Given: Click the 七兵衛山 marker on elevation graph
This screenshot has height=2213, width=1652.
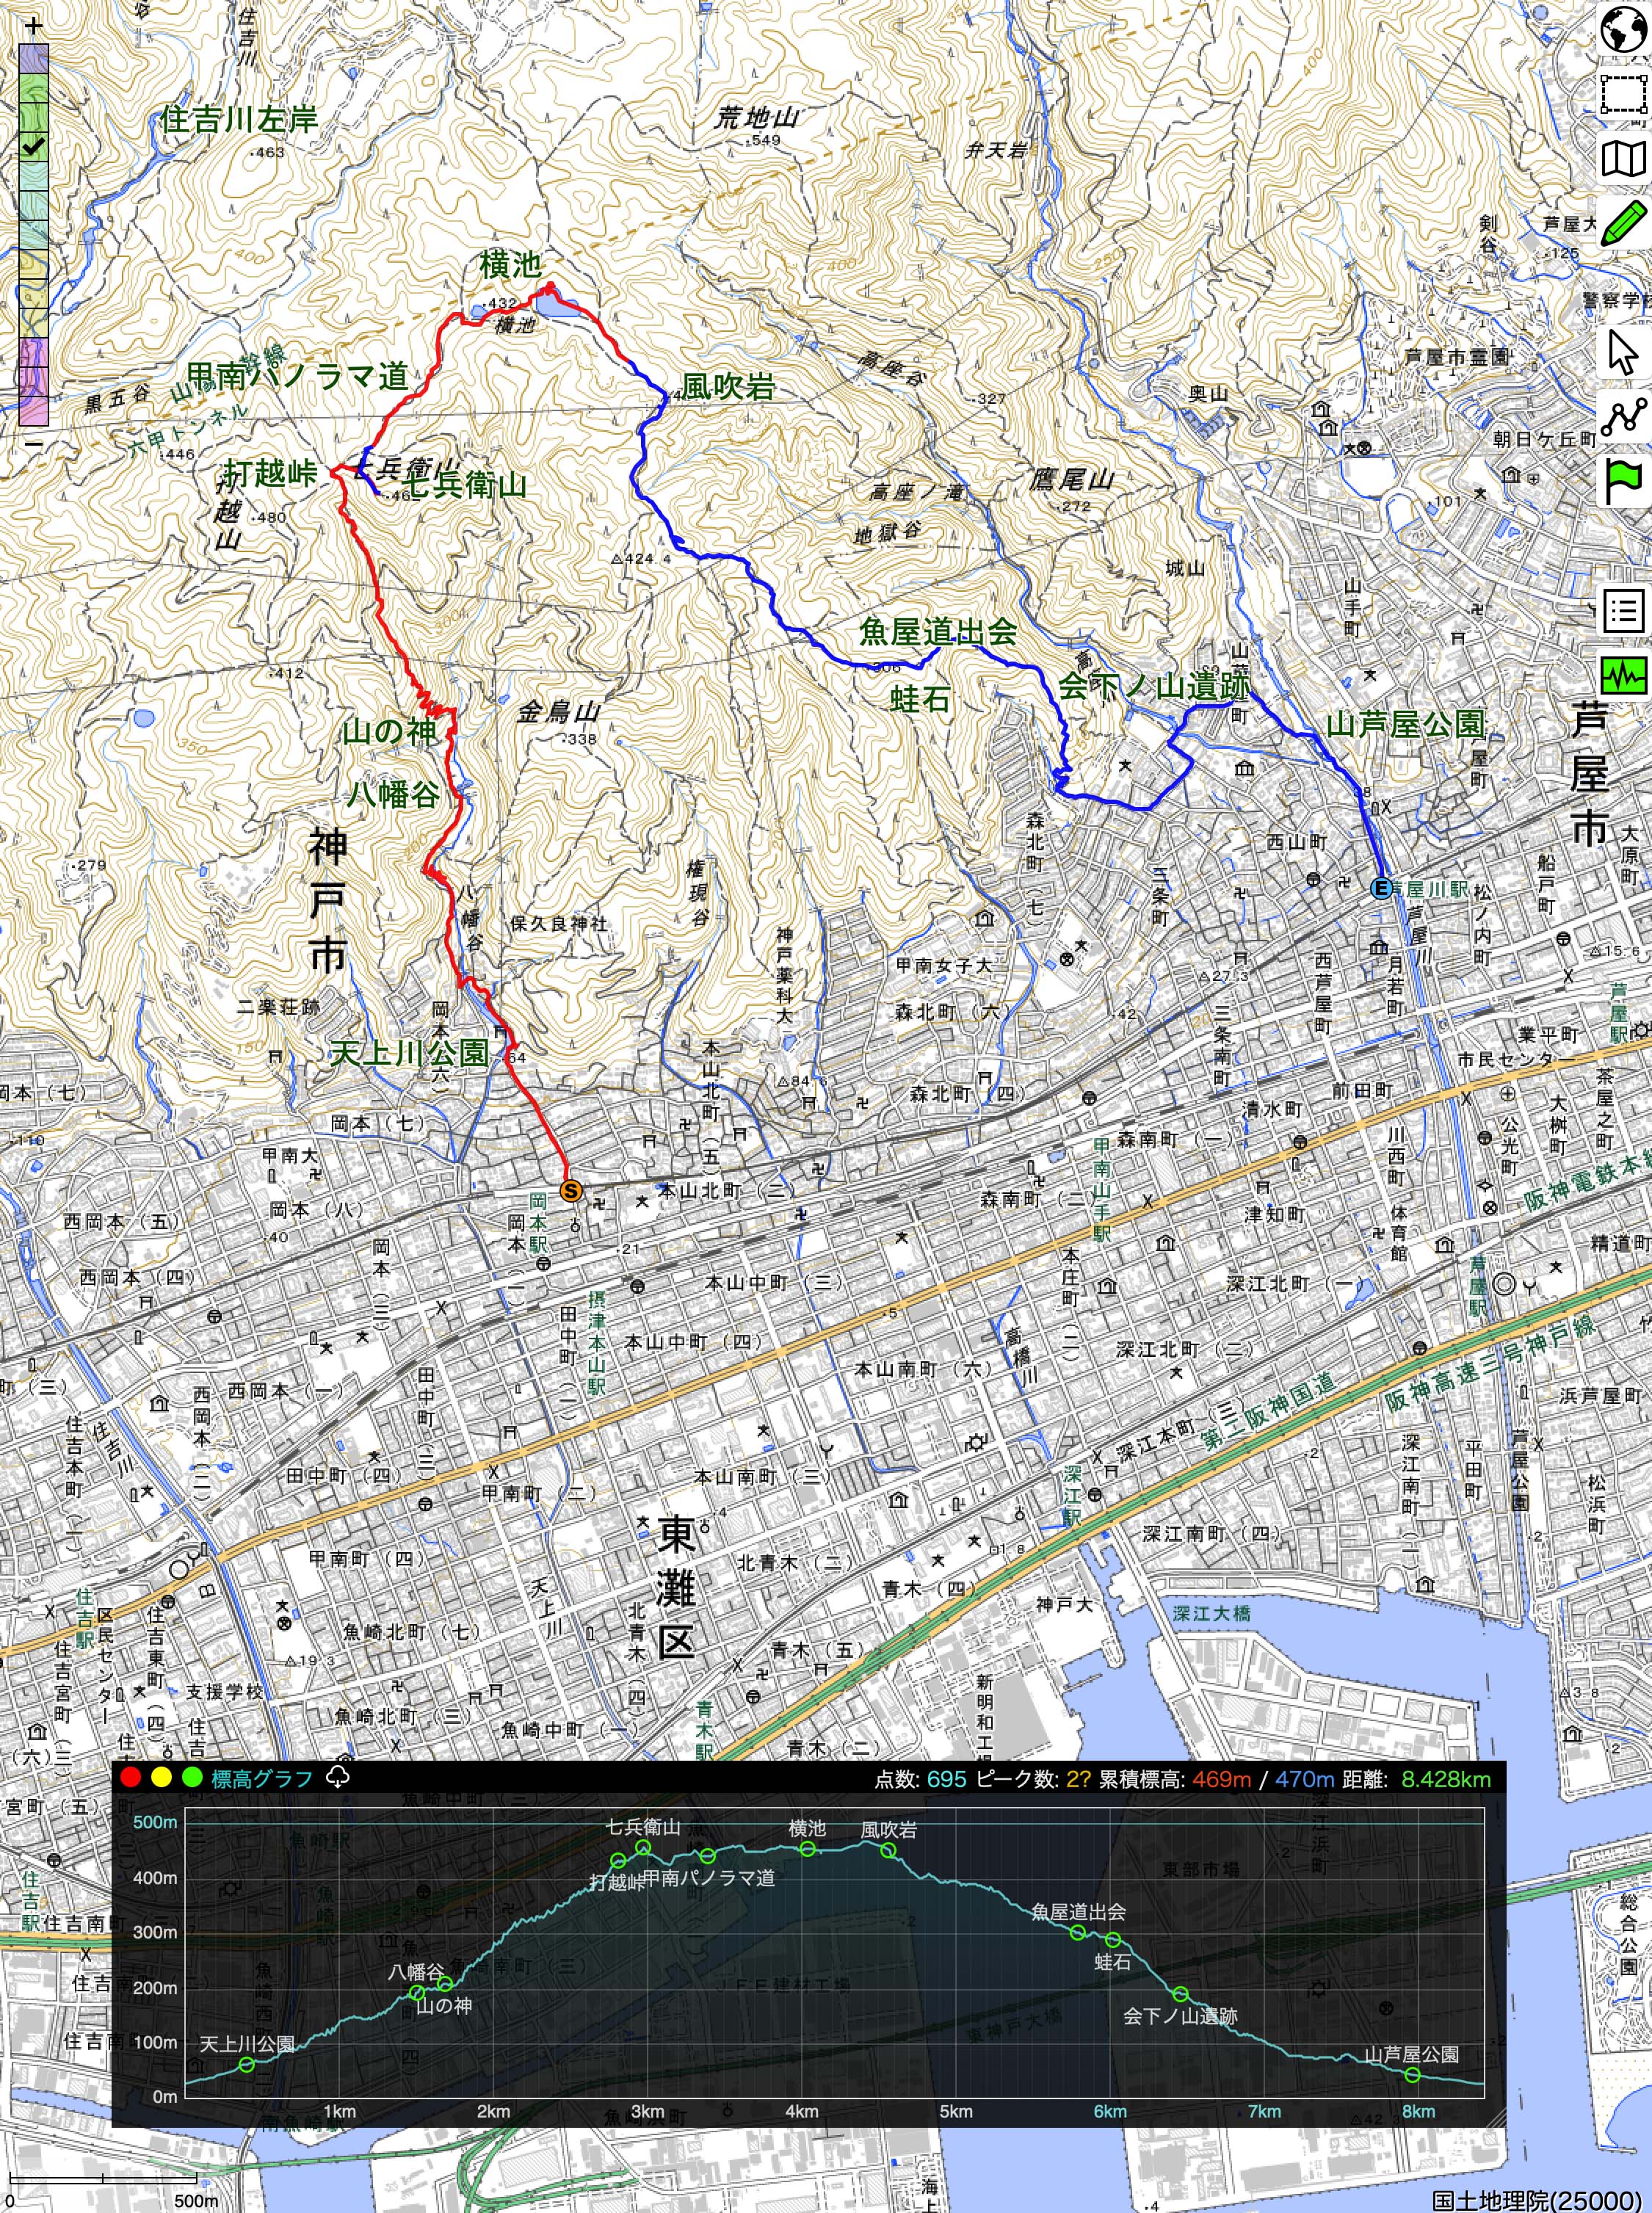Looking at the screenshot, I should pyautogui.click(x=644, y=1847).
